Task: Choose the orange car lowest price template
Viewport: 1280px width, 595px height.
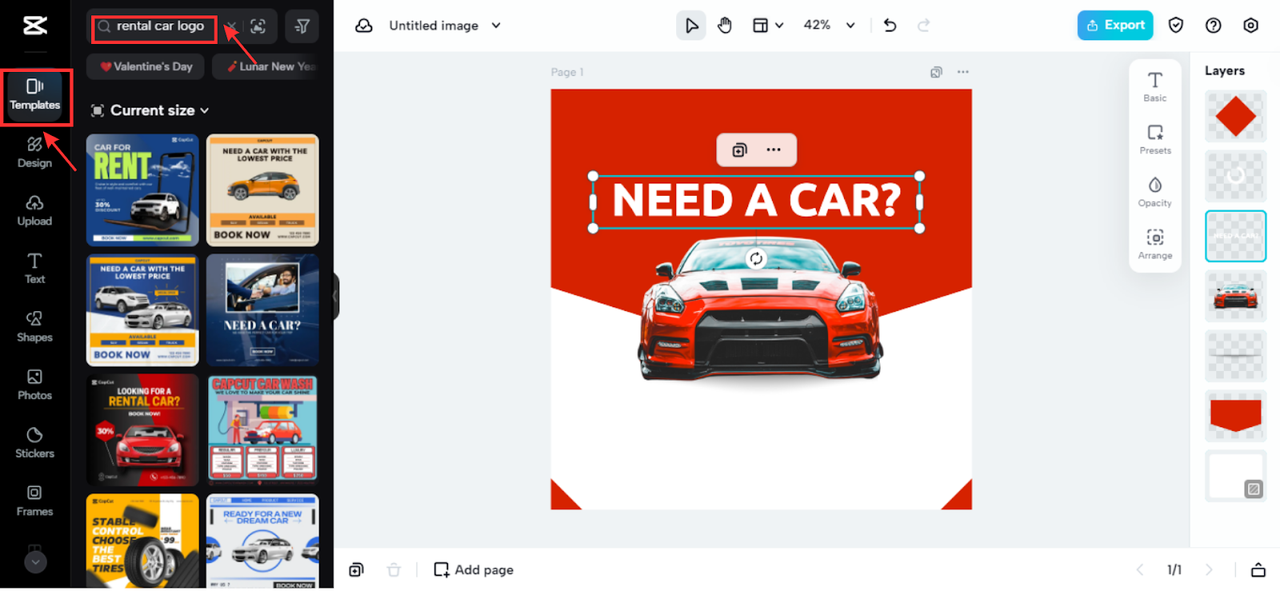Action: point(262,190)
